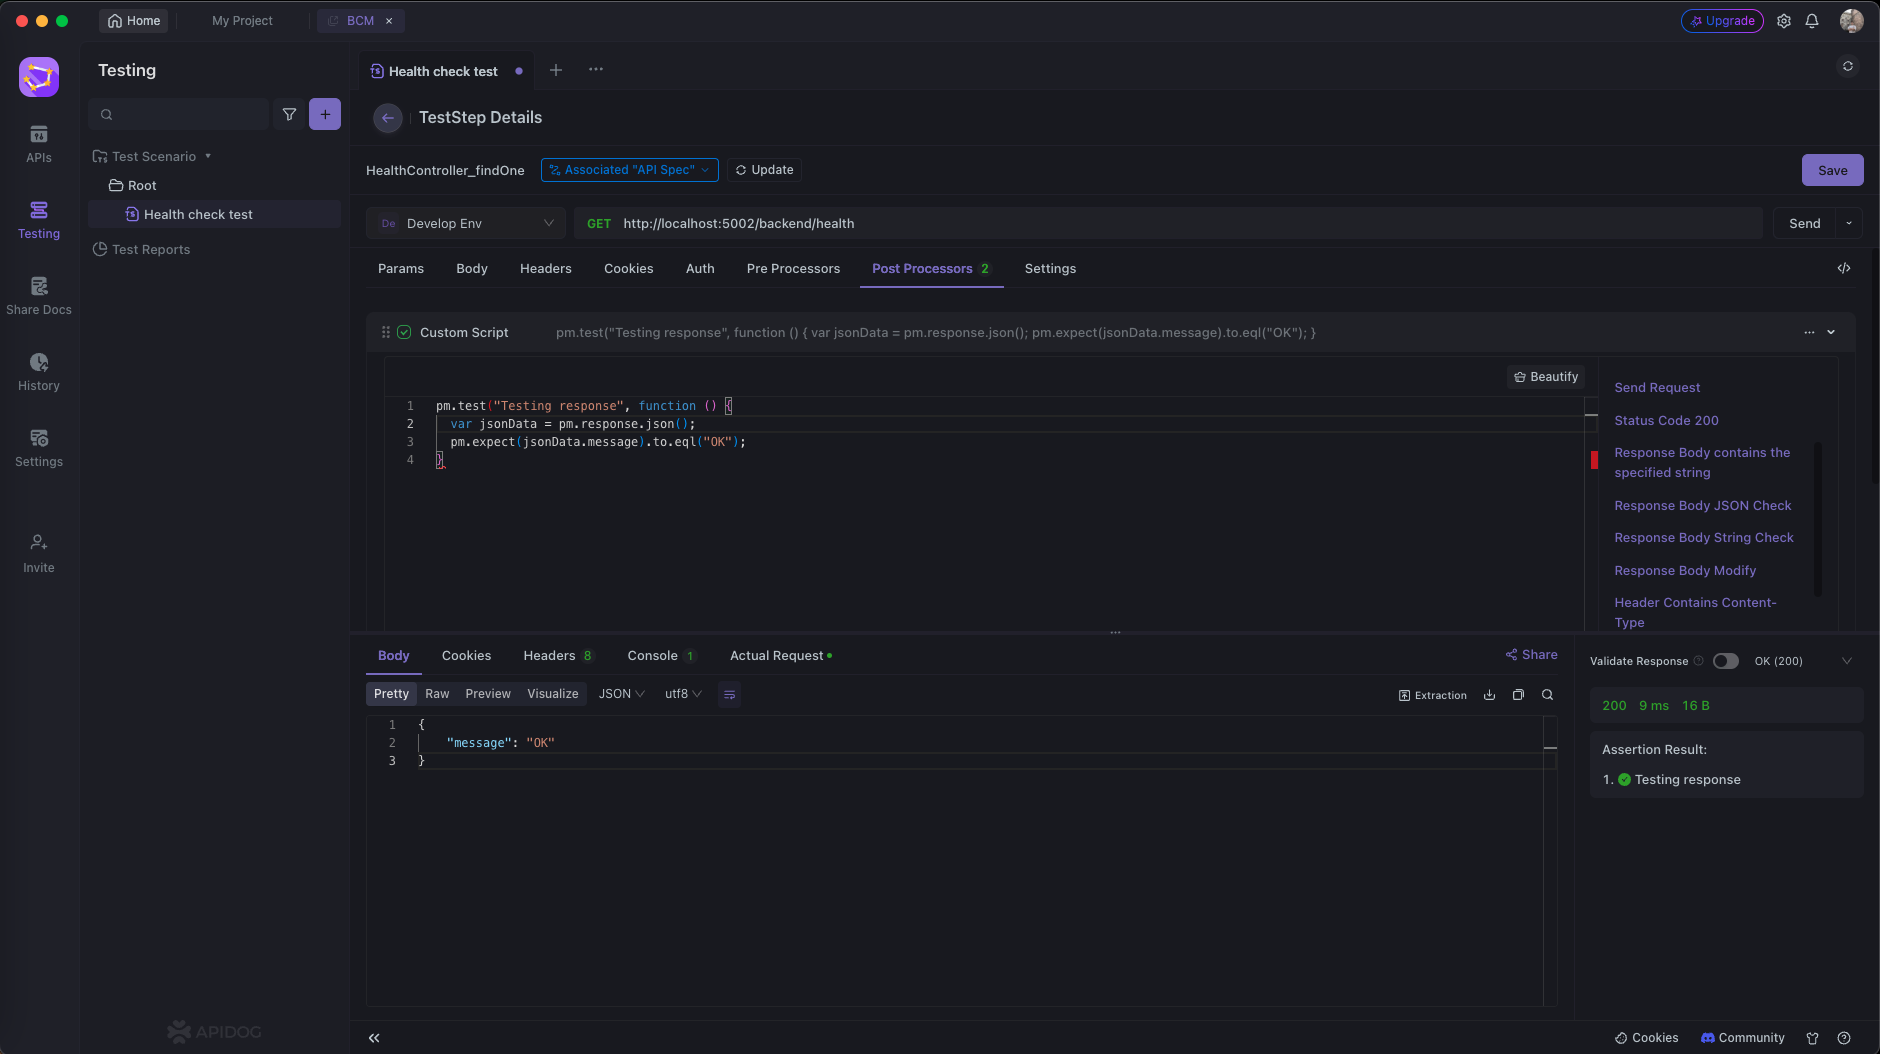
Task: Click the Update button
Action: tap(765, 170)
